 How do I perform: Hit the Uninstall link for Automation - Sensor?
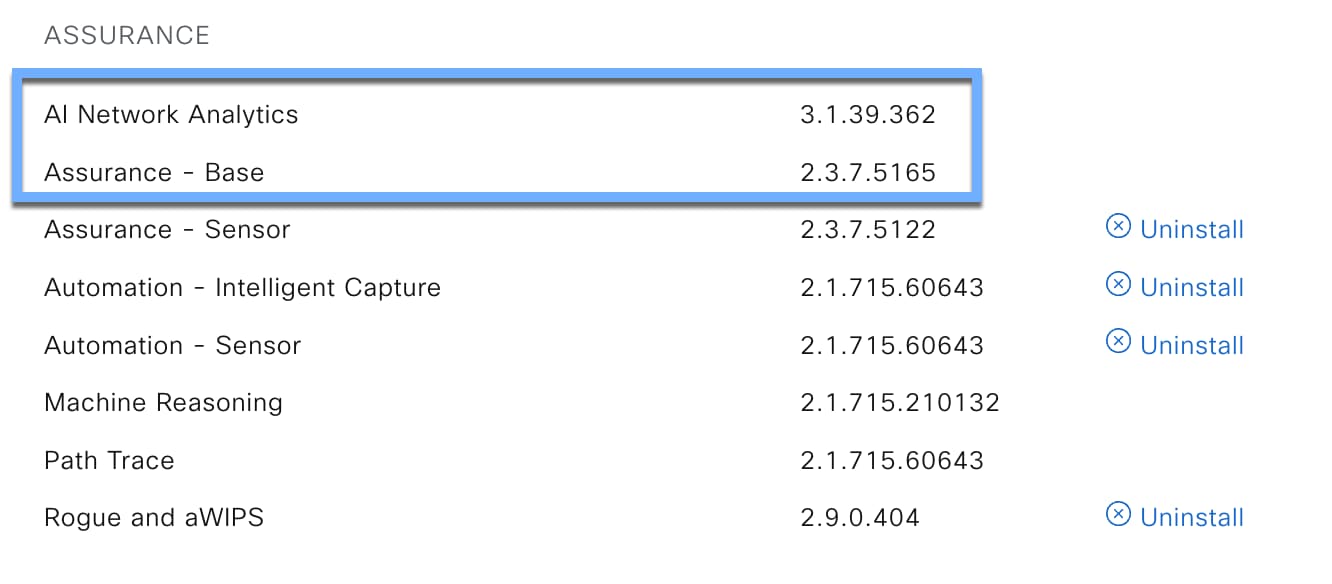(x=1192, y=346)
